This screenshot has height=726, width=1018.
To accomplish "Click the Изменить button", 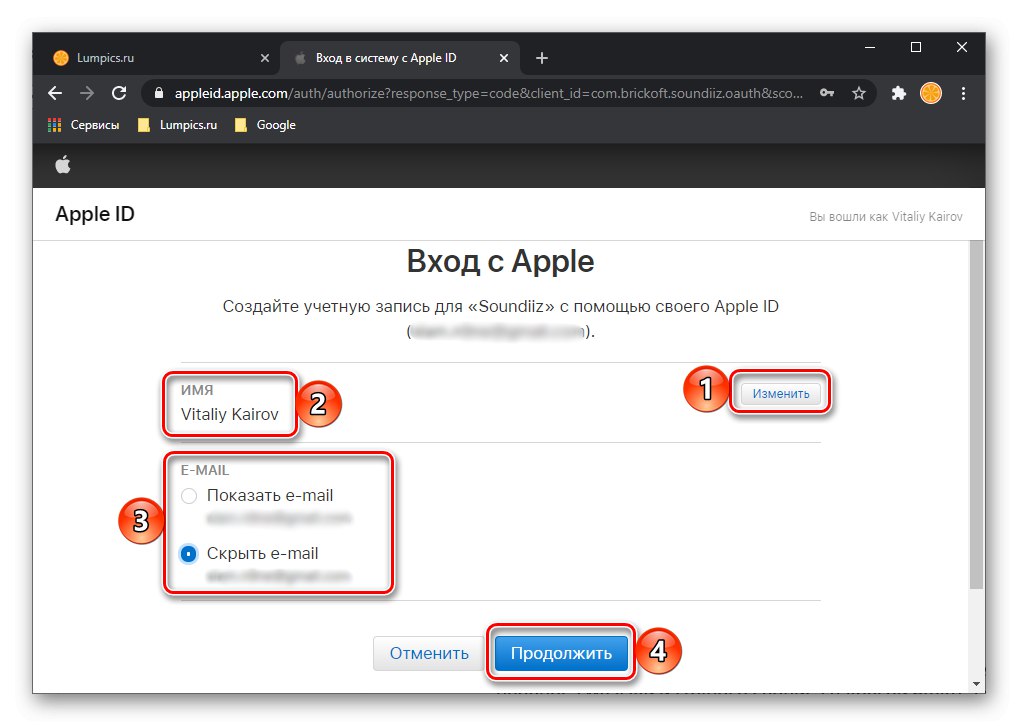I will click(x=780, y=394).
